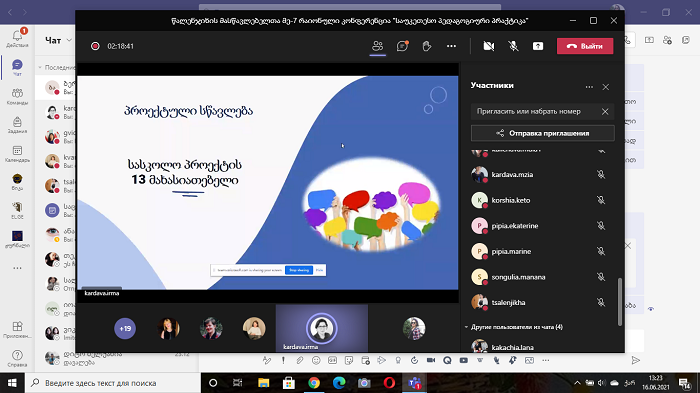The image size is (700, 393).
Task: Raise your hand in the meeting
Action: pyautogui.click(x=427, y=46)
